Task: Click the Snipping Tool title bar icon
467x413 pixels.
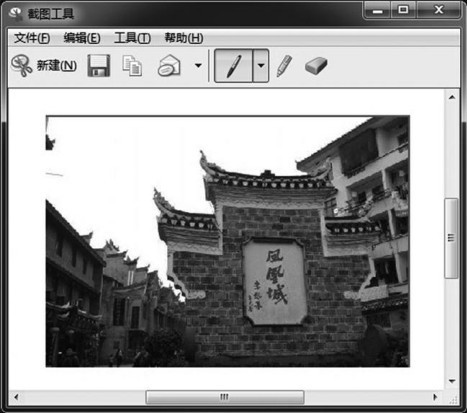Action: [15, 13]
